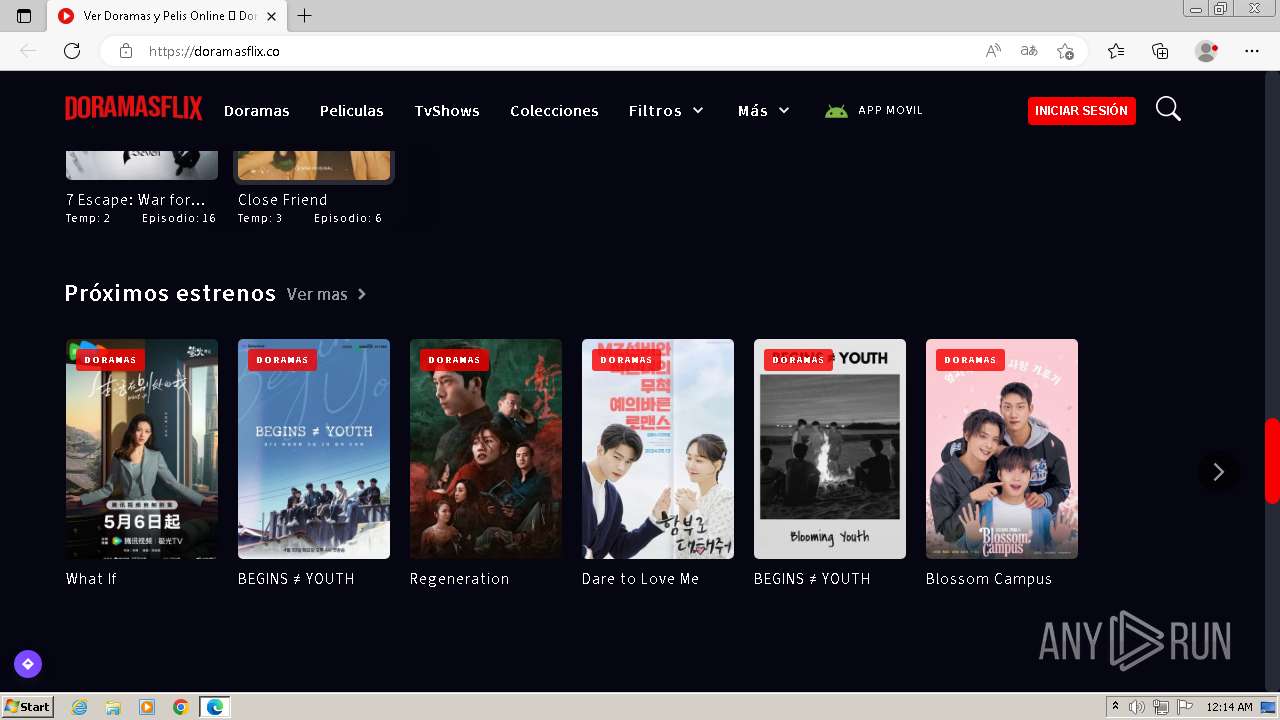This screenshot has height=720, width=1280.
Task: Open the Blooming Youth poster card
Action: click(830, 449)
